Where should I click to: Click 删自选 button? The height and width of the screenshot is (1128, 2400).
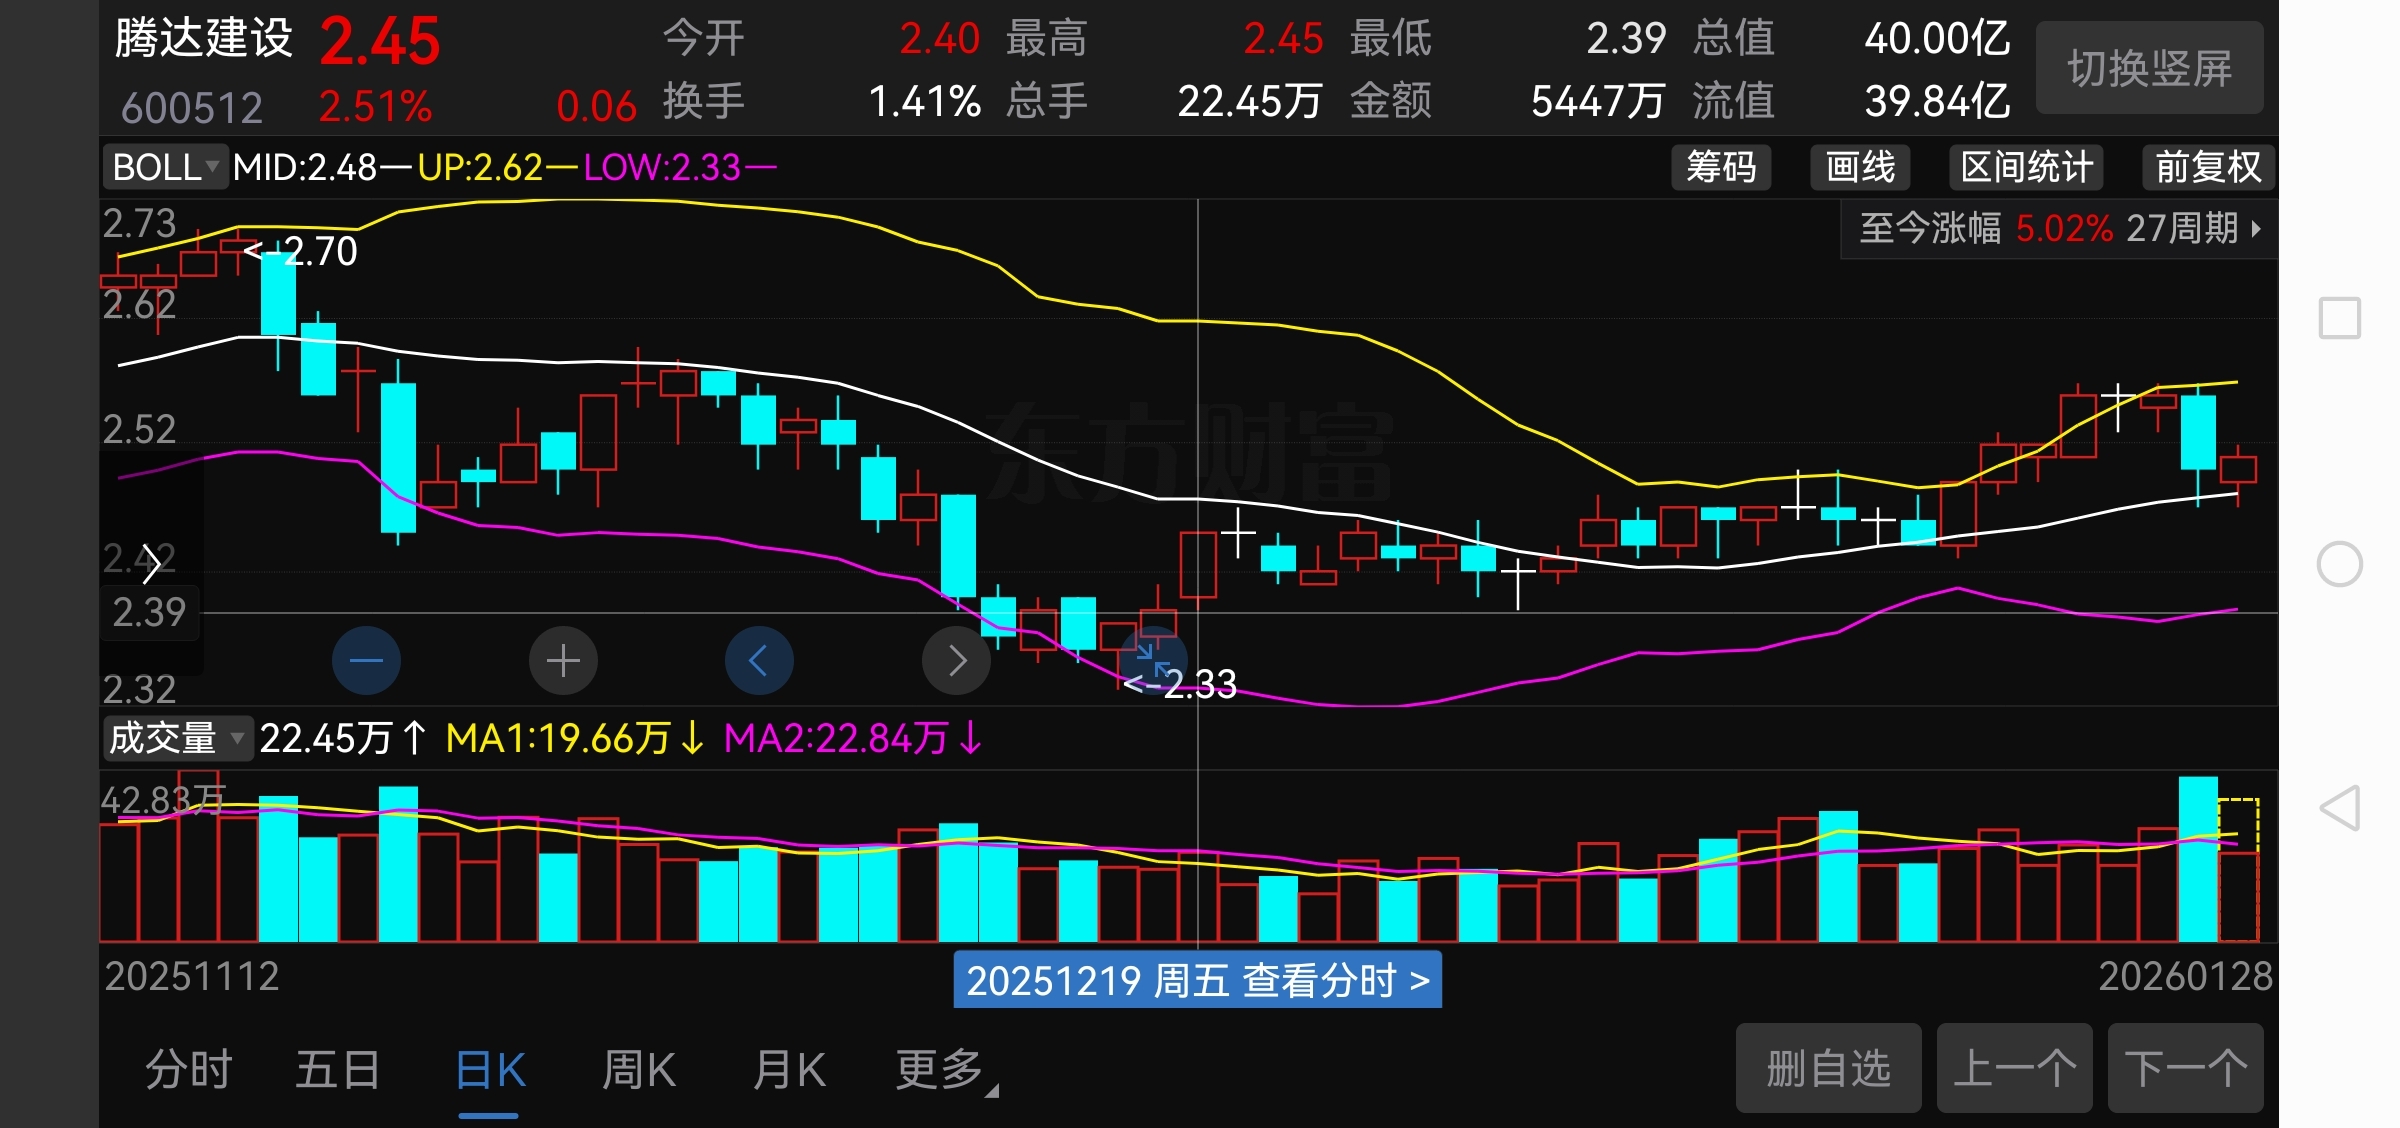(x=1827, y=1068)
